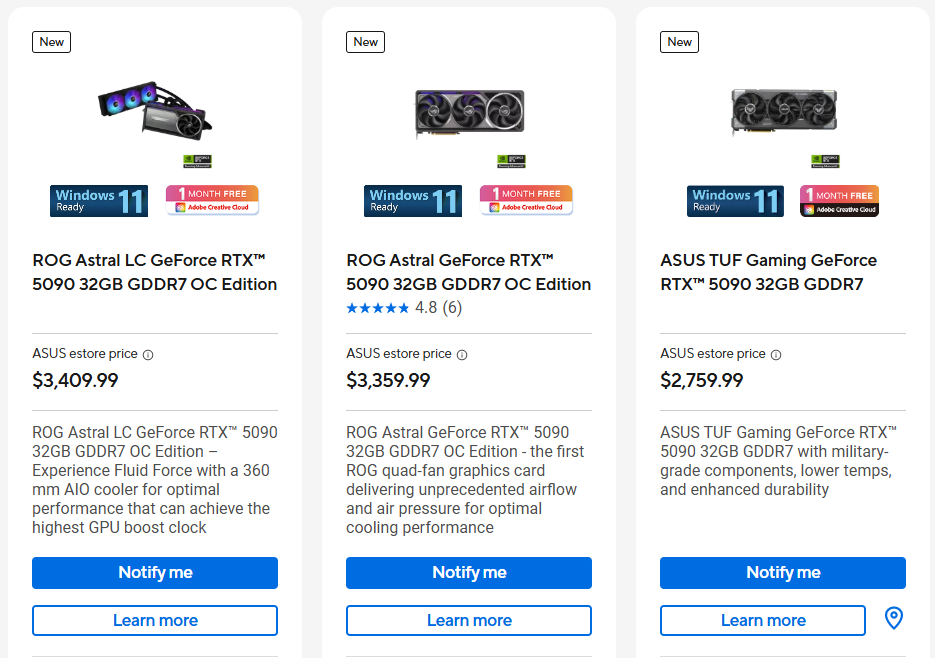Open ASUS TUF Gaming GeForce RTX 5090 title
Image resolution: width=935 pixels, height=658 pixels.
(768, 272)
